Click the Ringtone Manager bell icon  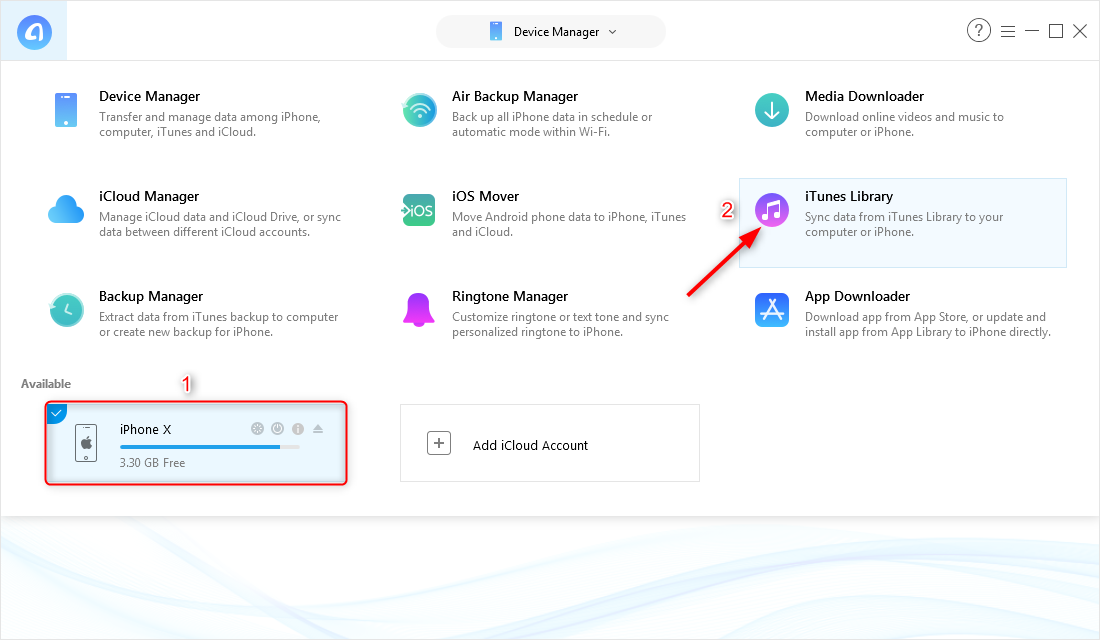[419, 310]
